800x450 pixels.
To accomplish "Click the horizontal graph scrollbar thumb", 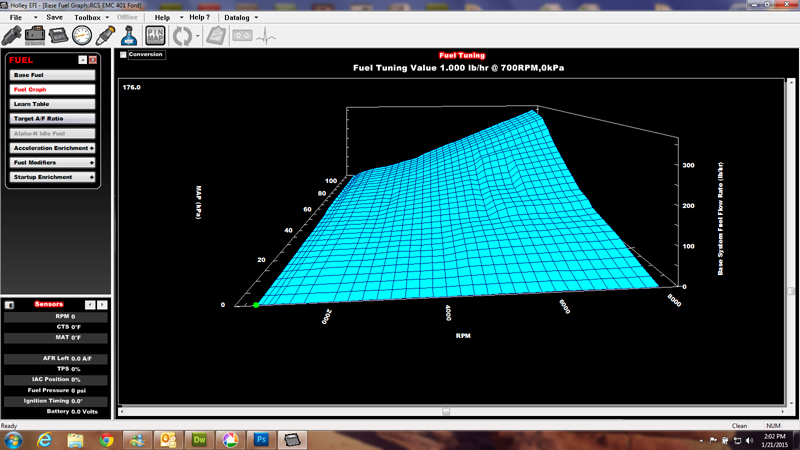I will tap(446, 411).
